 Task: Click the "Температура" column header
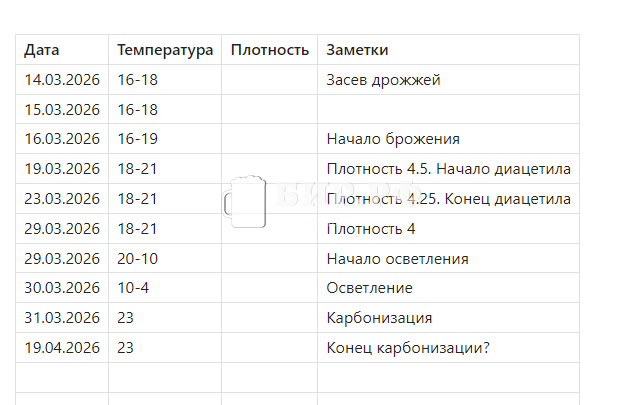tap(165, 50)
